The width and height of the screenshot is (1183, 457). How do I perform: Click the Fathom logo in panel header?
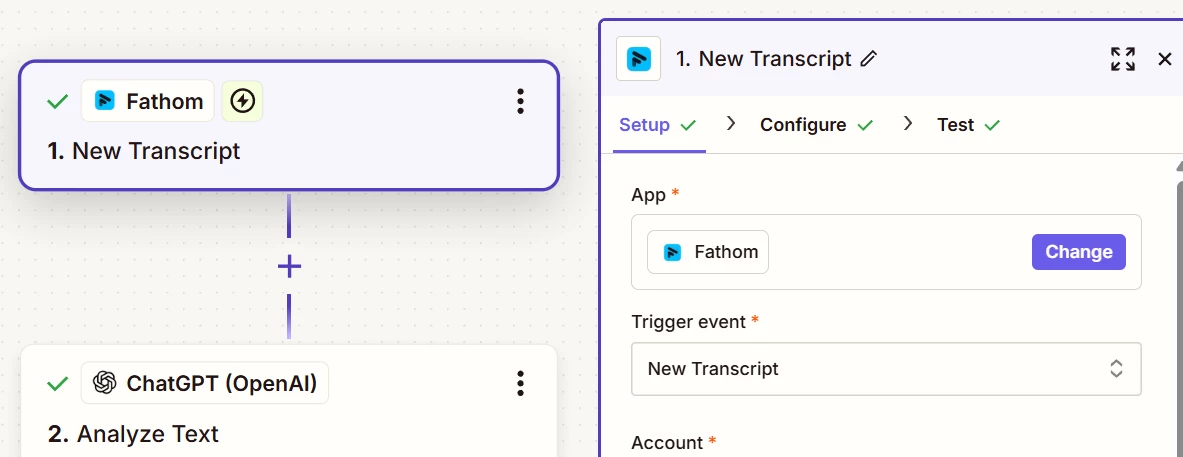tap(638, 59)
